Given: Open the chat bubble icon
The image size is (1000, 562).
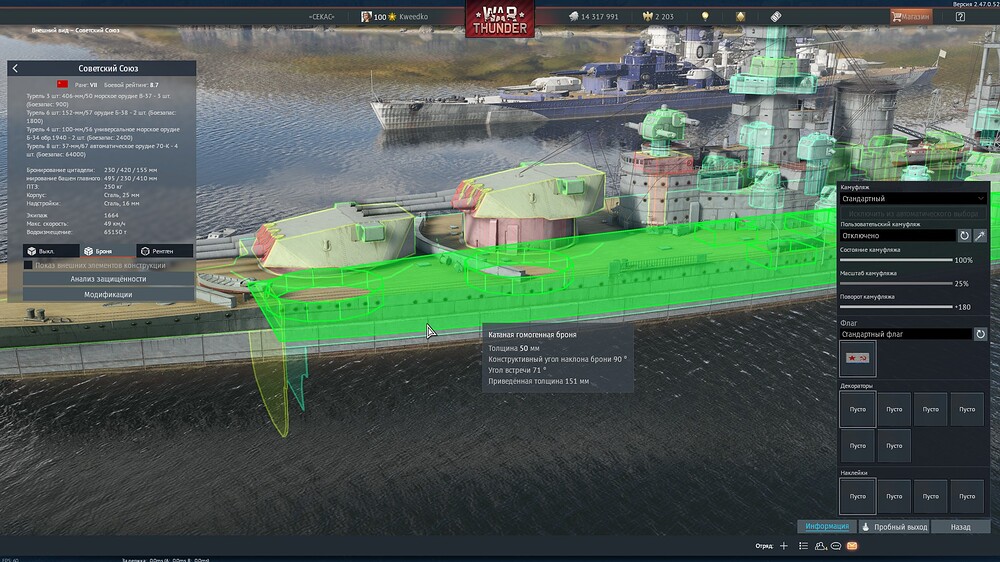Looking at the screenshot, I should [836, 546].
